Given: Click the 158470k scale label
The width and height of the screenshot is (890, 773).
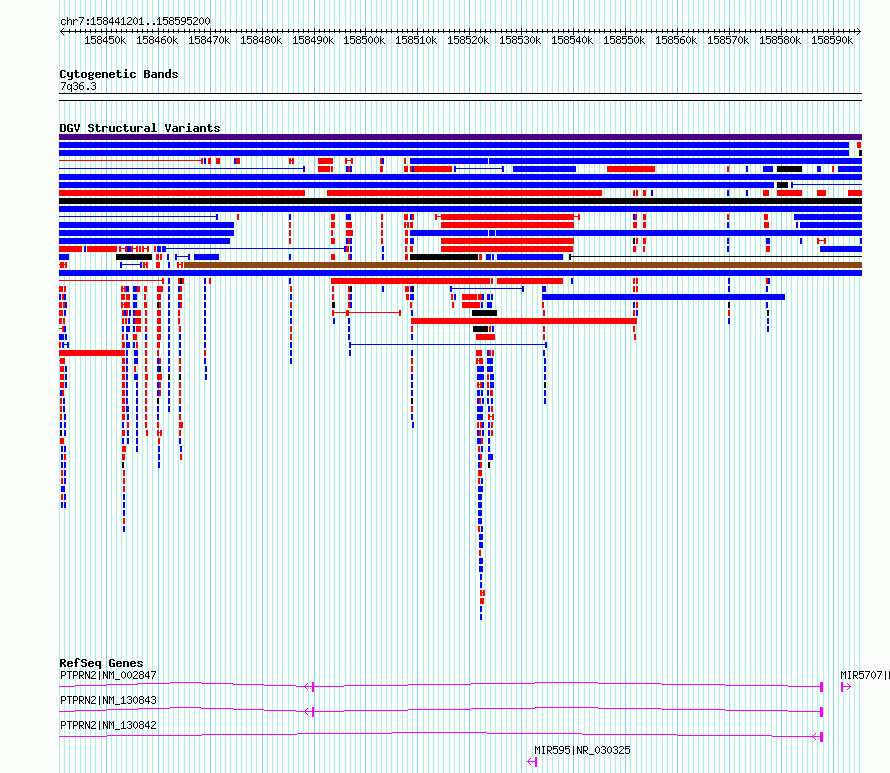Looking at the screenshot, I should point(209,40).
